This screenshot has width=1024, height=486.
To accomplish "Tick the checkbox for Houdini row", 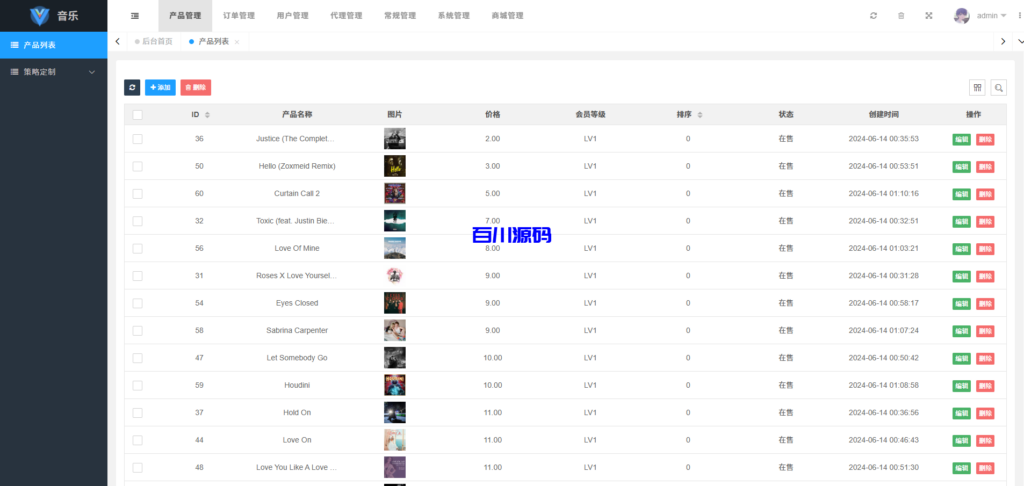I will tap(137, 385).
